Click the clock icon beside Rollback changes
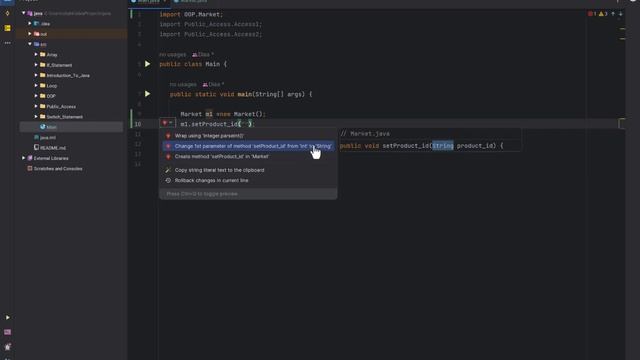 pyautogui.click(x=168, y=180)
